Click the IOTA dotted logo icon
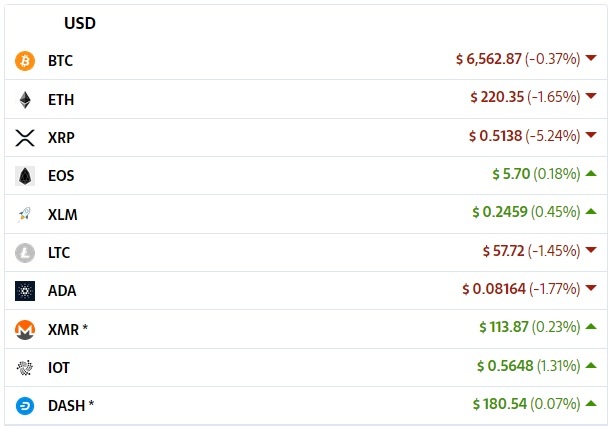 [x=25, y=368]
